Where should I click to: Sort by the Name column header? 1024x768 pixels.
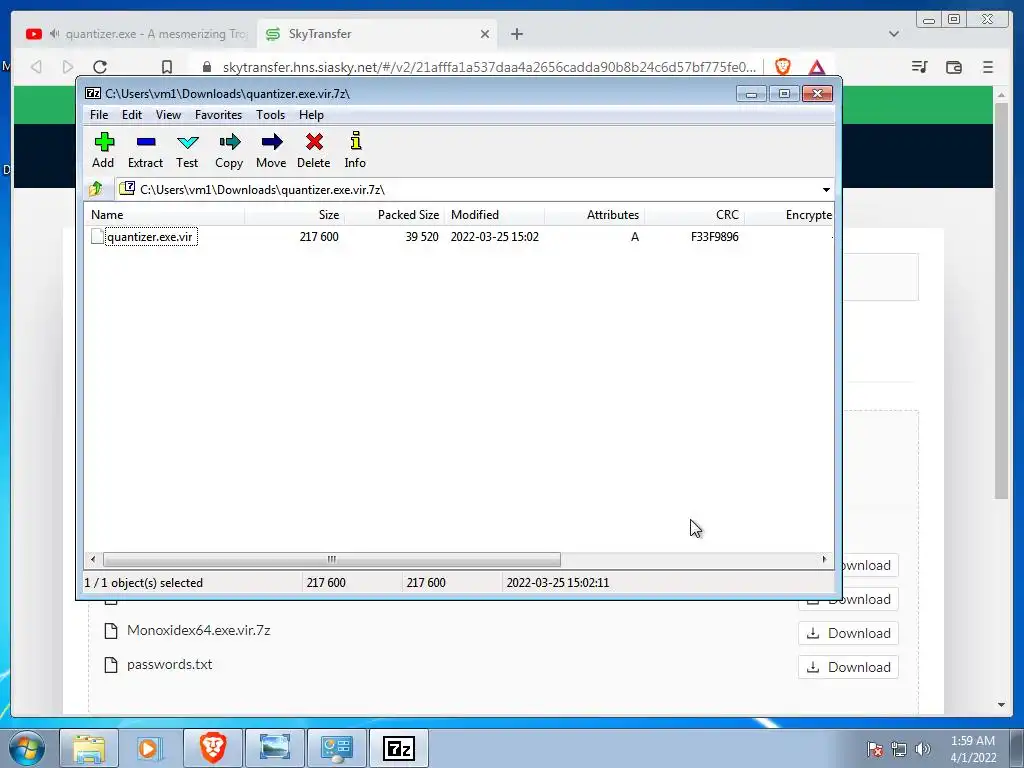[164, 215]
